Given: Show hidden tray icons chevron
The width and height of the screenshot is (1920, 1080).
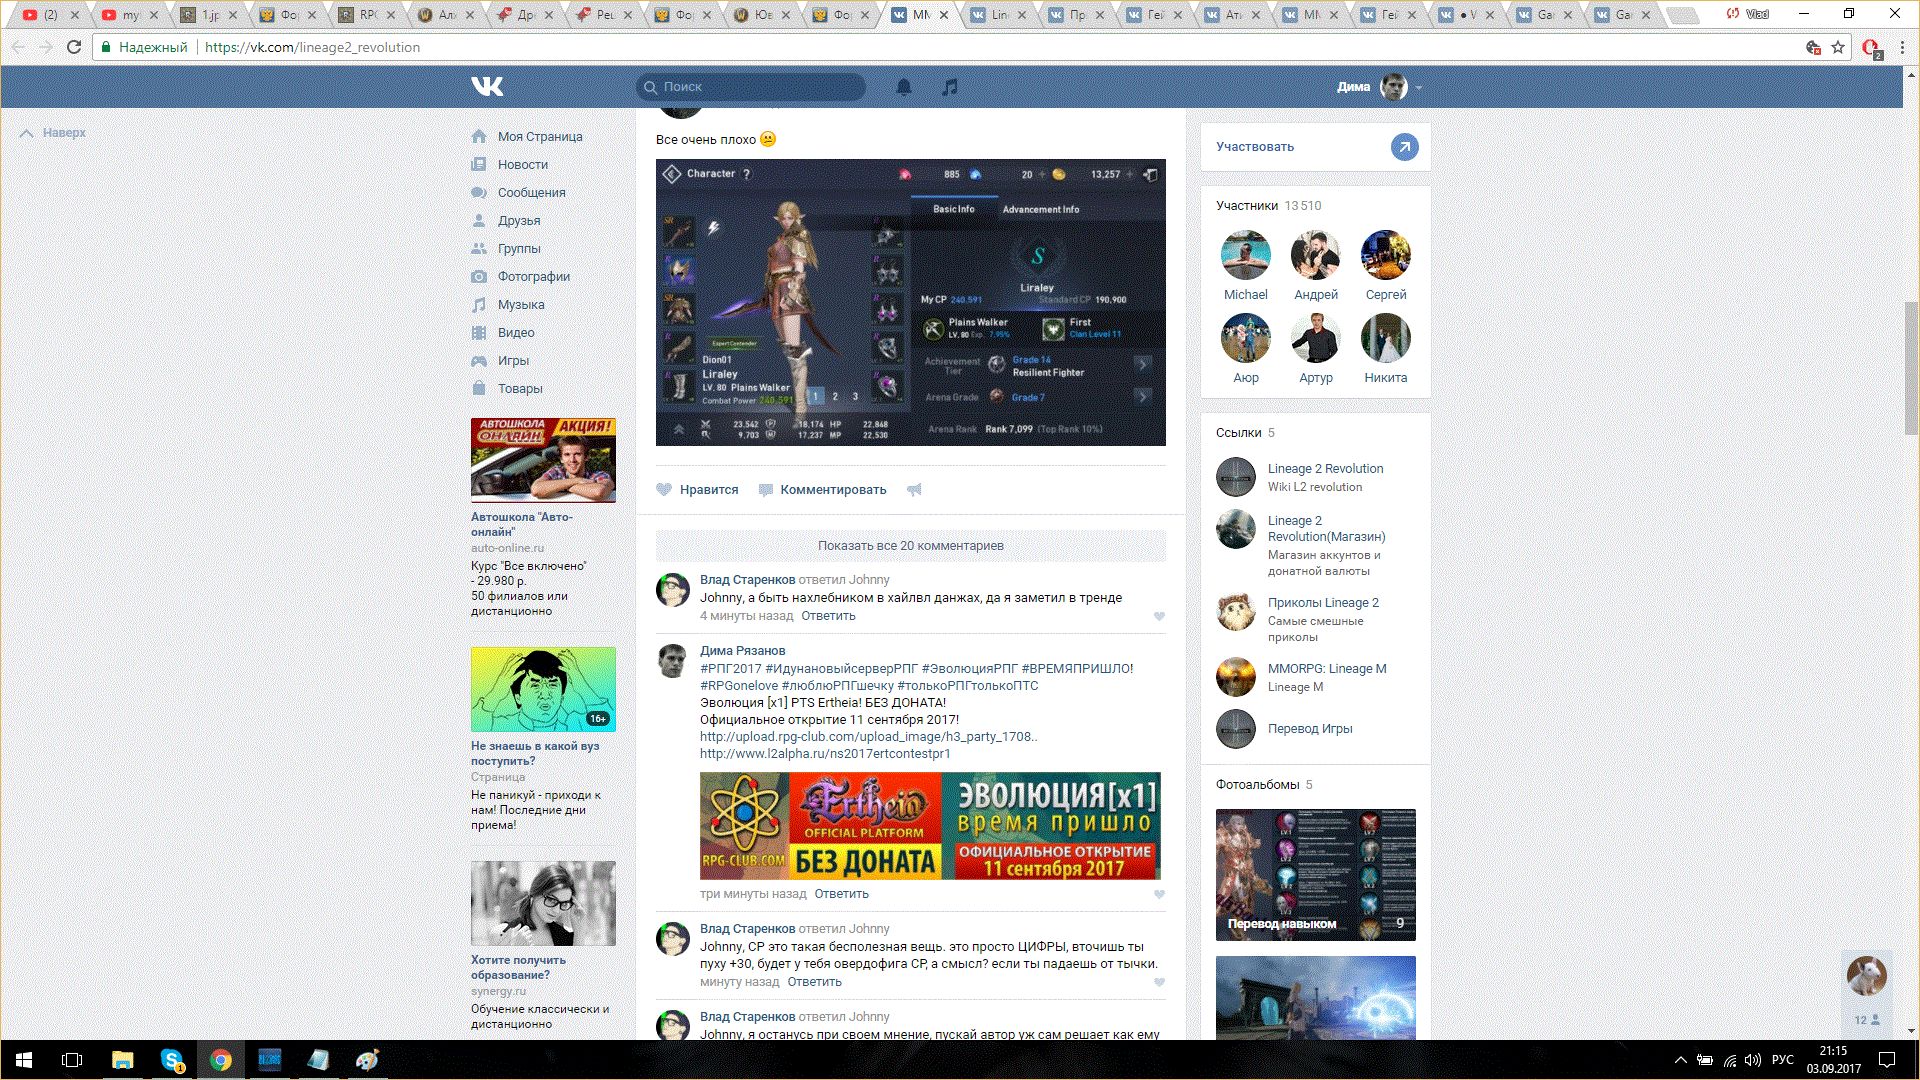Looking at the screenshot, I should 1681,1060.
